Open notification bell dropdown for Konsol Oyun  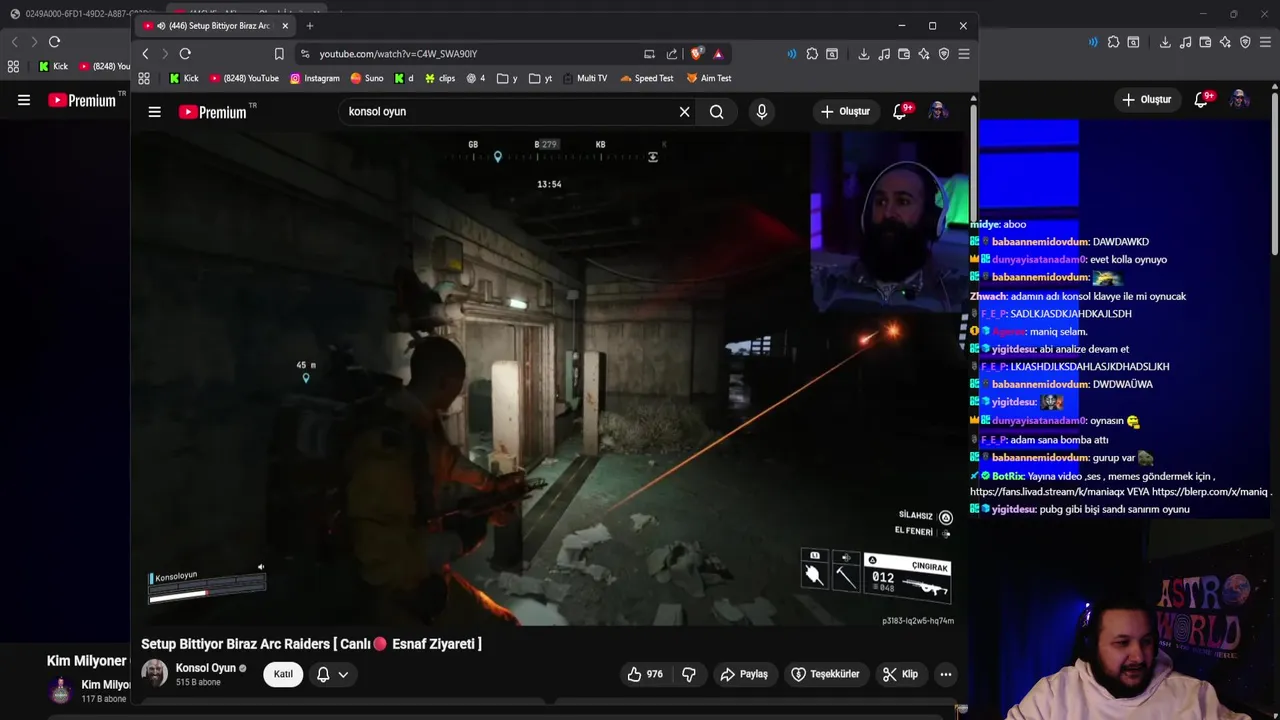point(332,674)
